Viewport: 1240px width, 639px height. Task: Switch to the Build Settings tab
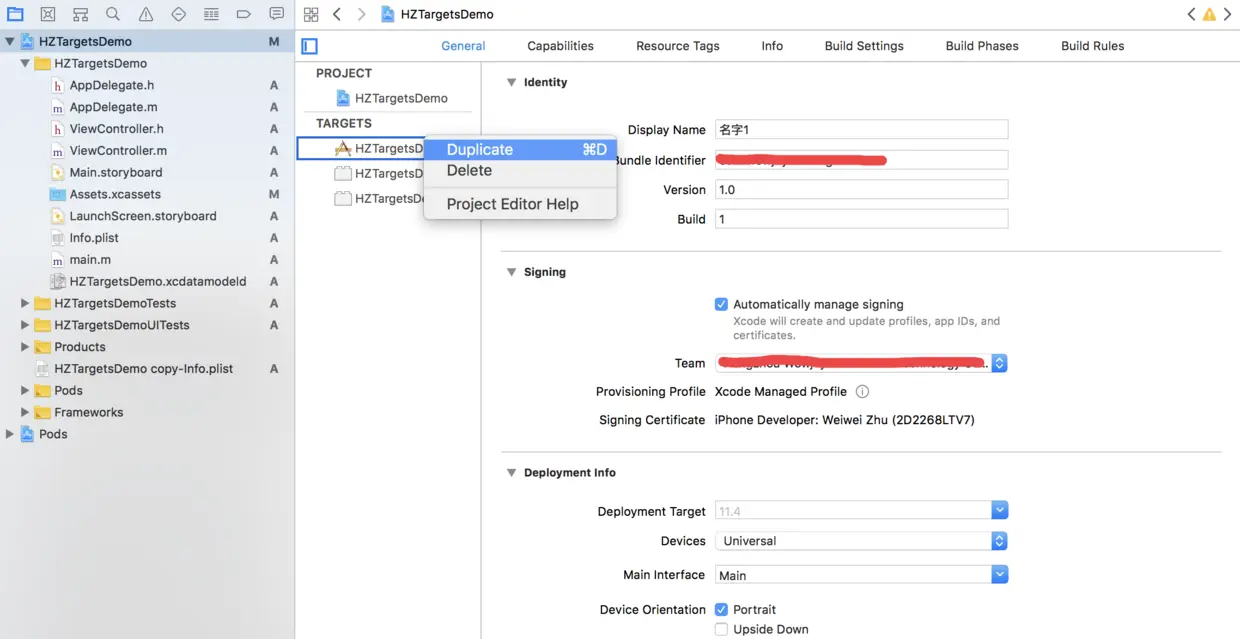tap(864, 46)
